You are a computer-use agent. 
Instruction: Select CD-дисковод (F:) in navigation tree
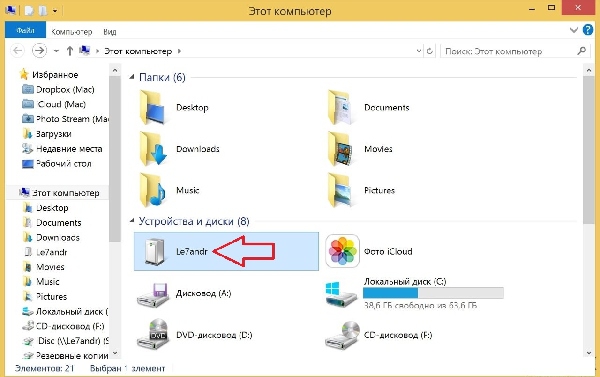[x=63, y=326]
